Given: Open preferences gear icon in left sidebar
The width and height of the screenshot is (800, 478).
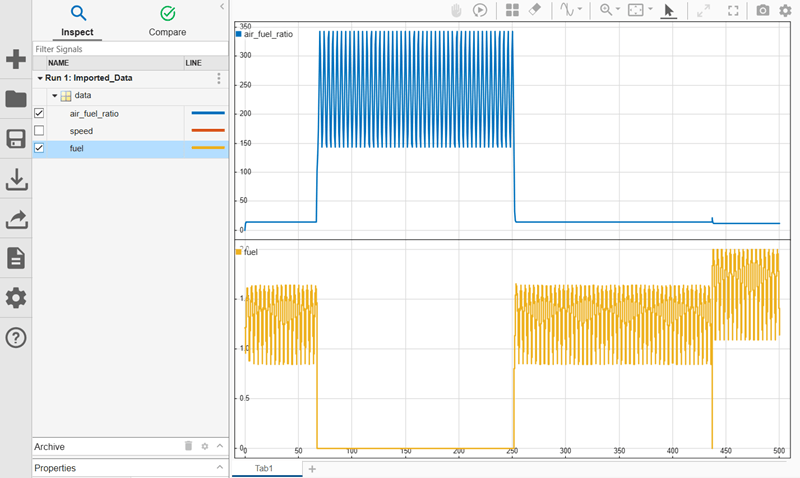Looking at the screenshot, I should pyautogui.click(x=16, y=298).
